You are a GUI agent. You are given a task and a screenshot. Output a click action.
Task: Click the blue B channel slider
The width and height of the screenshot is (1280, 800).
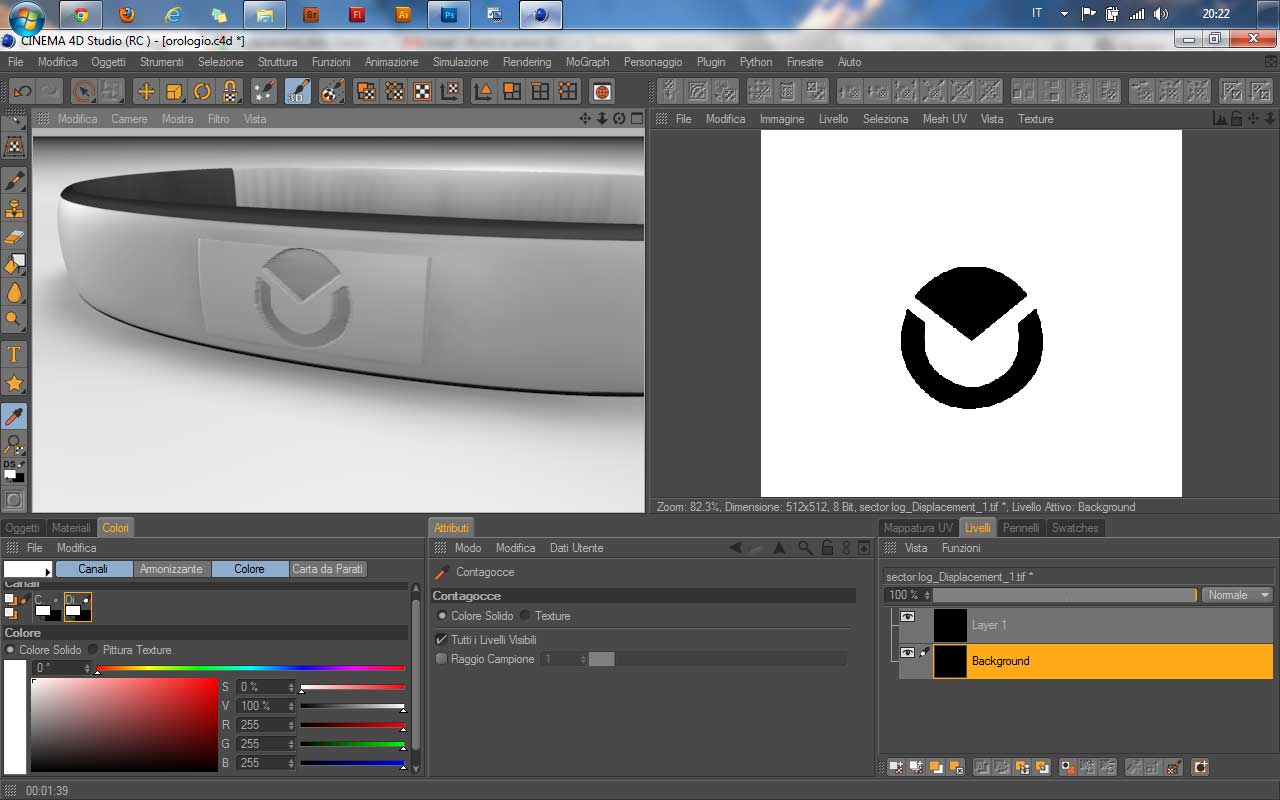tap(353, 763)
